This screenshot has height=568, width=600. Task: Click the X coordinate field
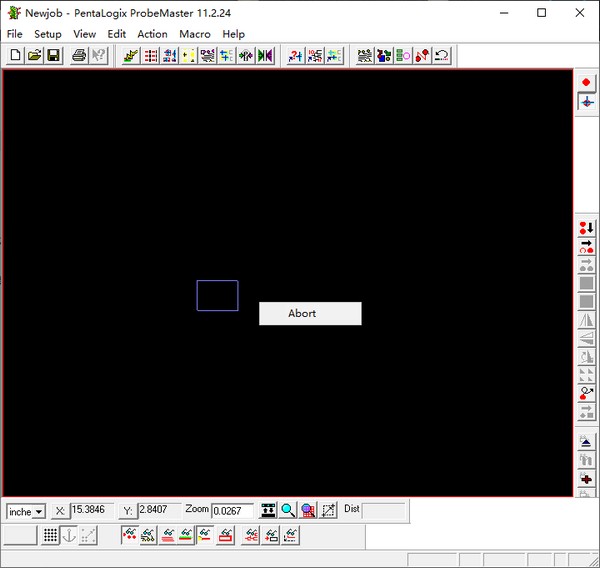click(91, 511)
